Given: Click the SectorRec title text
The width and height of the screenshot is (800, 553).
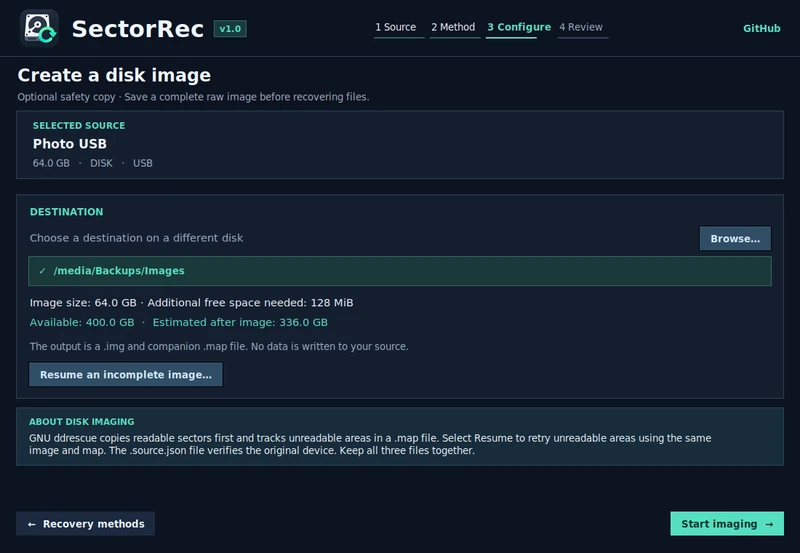Looking at the screenshot, I should (x=138, y=29).
